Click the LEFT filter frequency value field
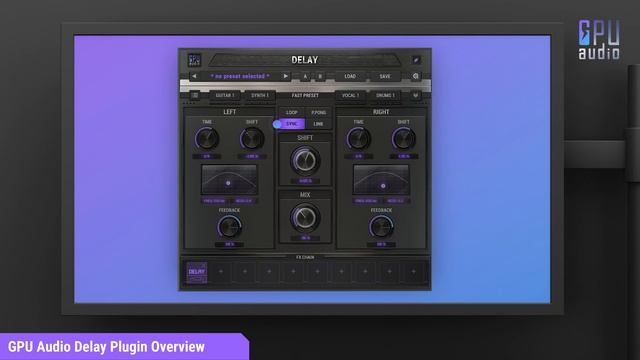640x360 pixels. click(214, 201)
